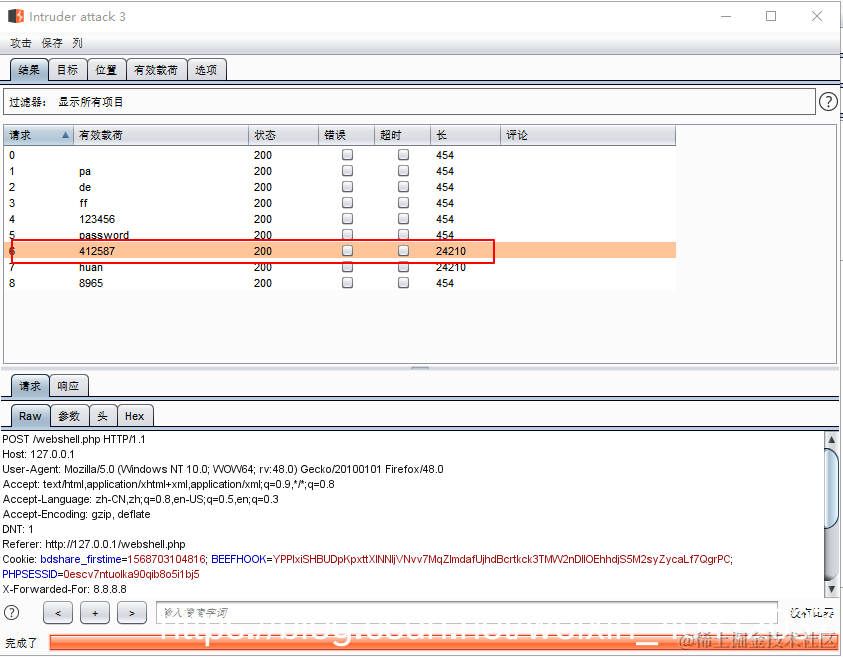Viewport: 843px width, 657px height.
Task: Click the filter bar showing 显示所有项目
Action: pyautogui.click(x=409, y=102)
